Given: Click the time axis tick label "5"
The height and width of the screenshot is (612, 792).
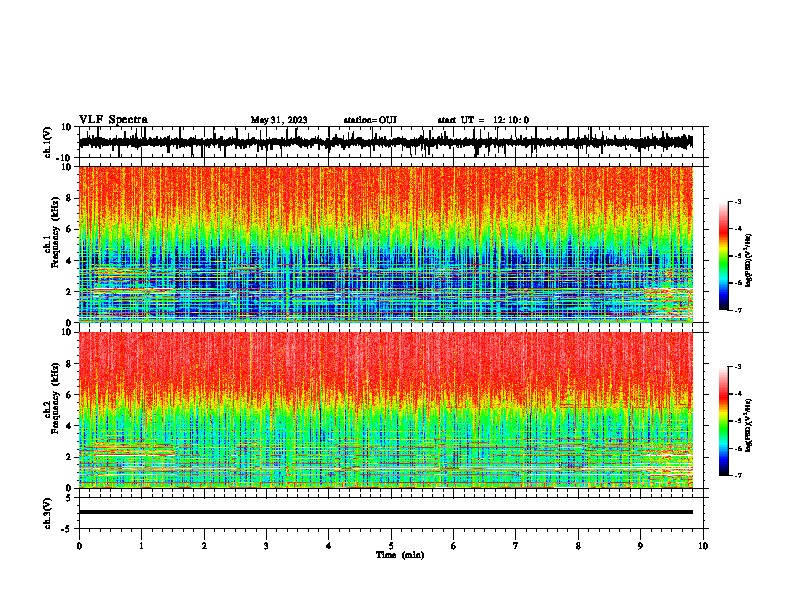Looking at the screenshot, I should click(391, 546).
